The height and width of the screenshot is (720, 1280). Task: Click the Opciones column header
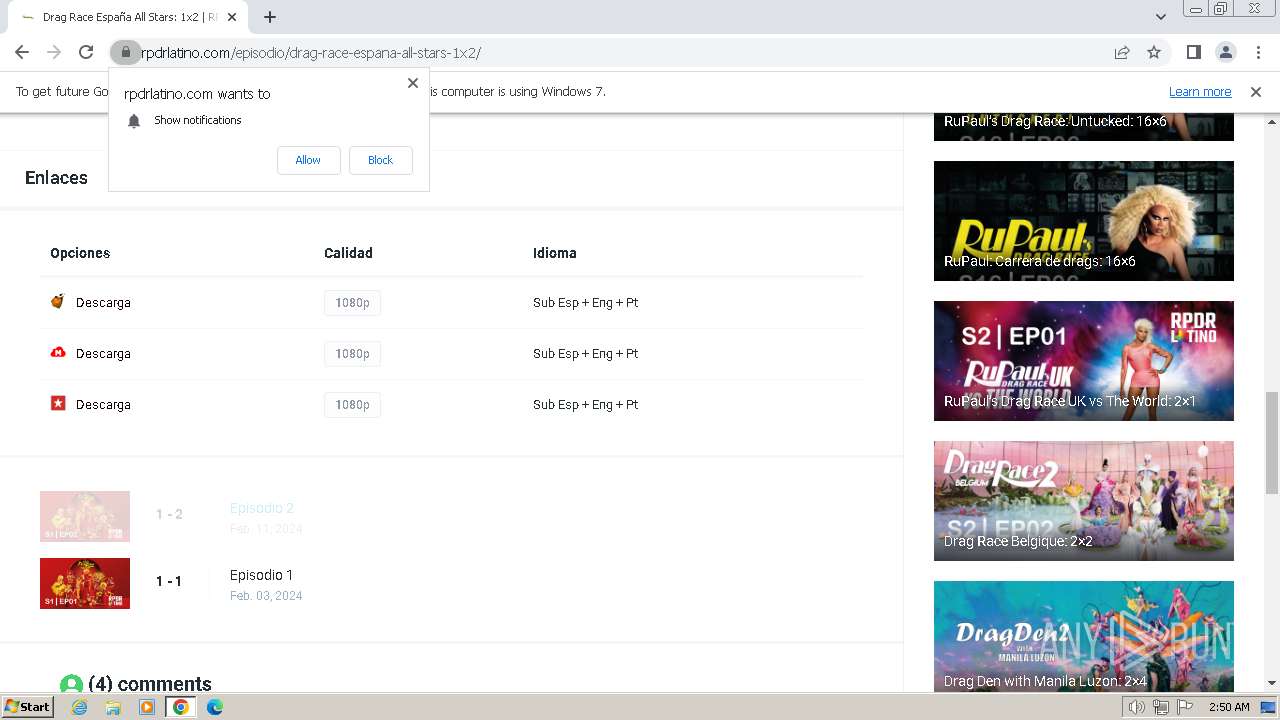pos(80,253)
